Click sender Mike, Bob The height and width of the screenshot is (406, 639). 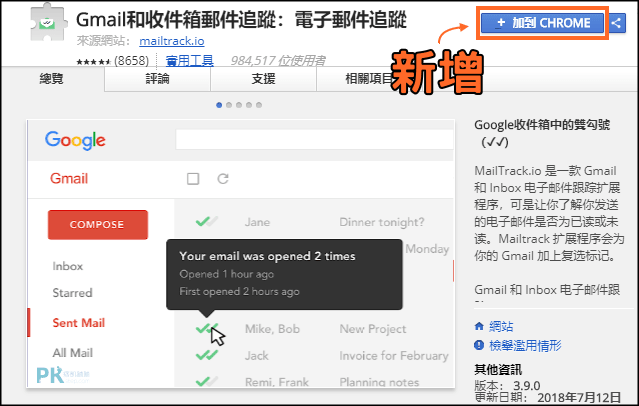(272, 329)
